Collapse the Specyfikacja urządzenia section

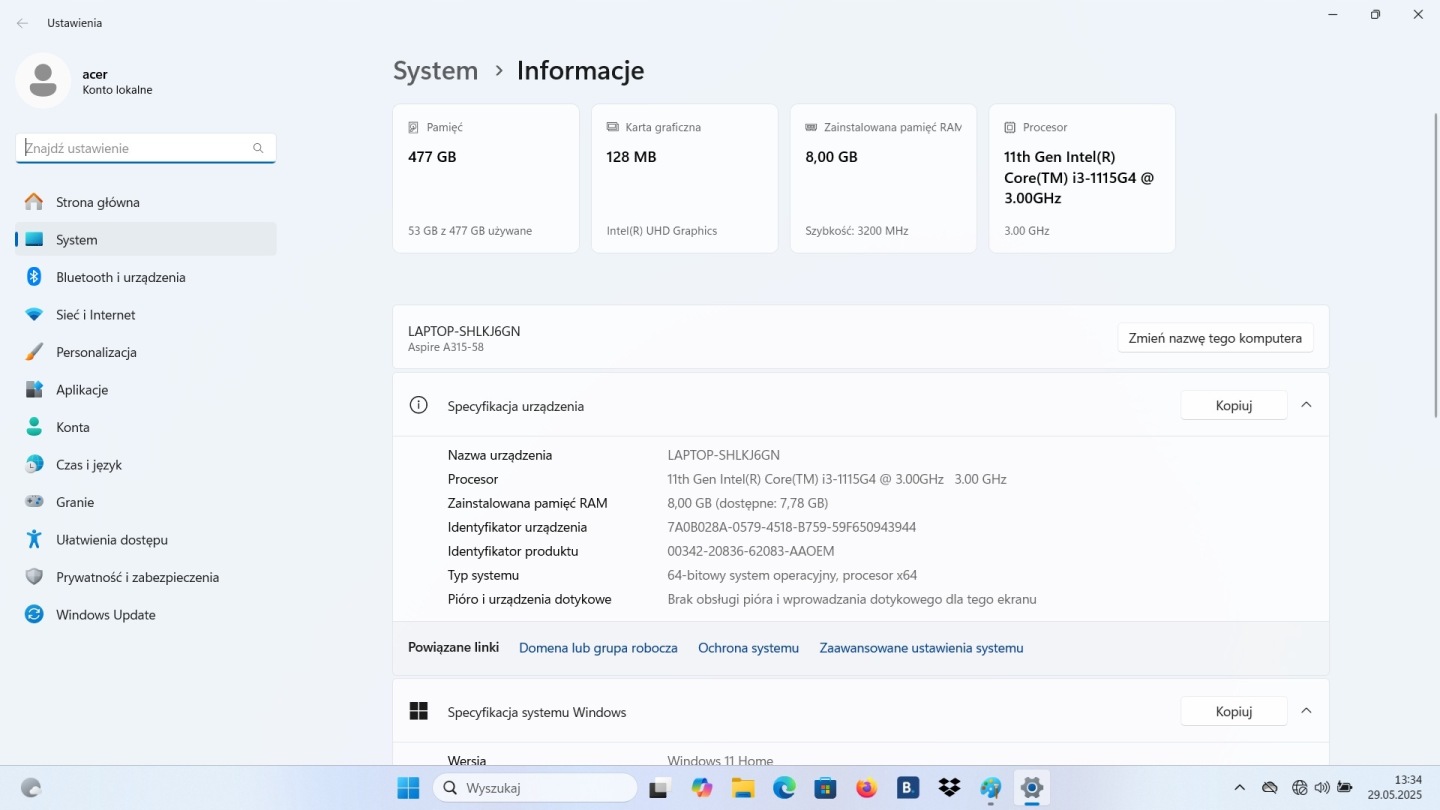coord(1306,405)
